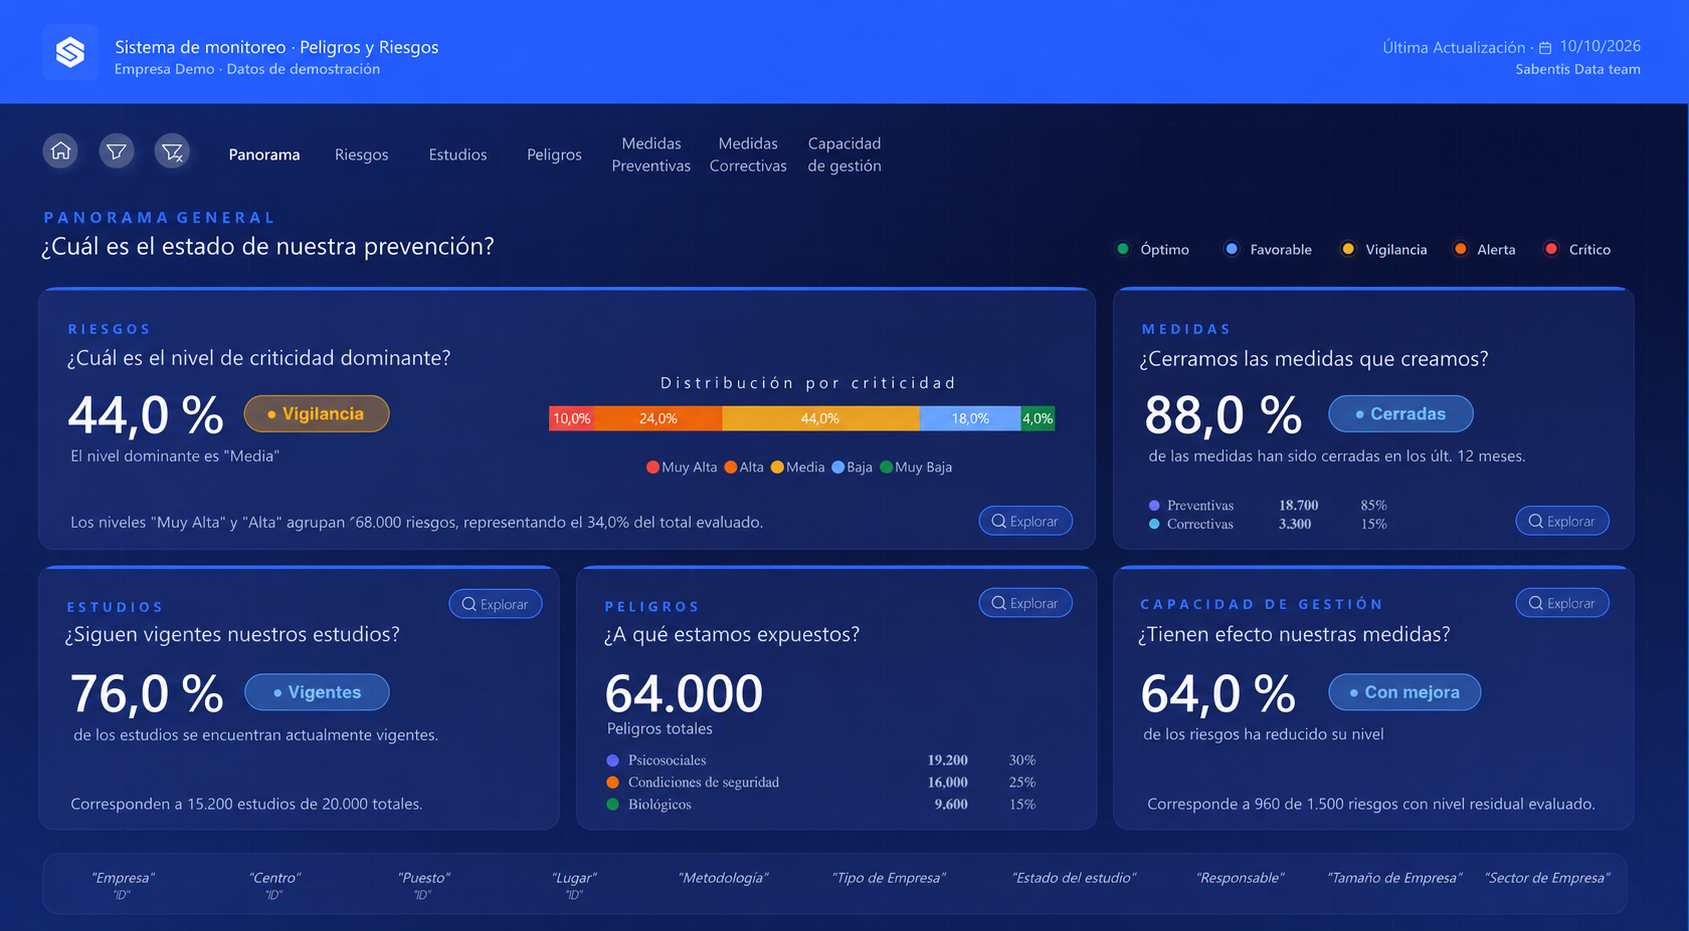The image size is (1689, 931).
Task: Go to the Home icon button
Action: 61,151
